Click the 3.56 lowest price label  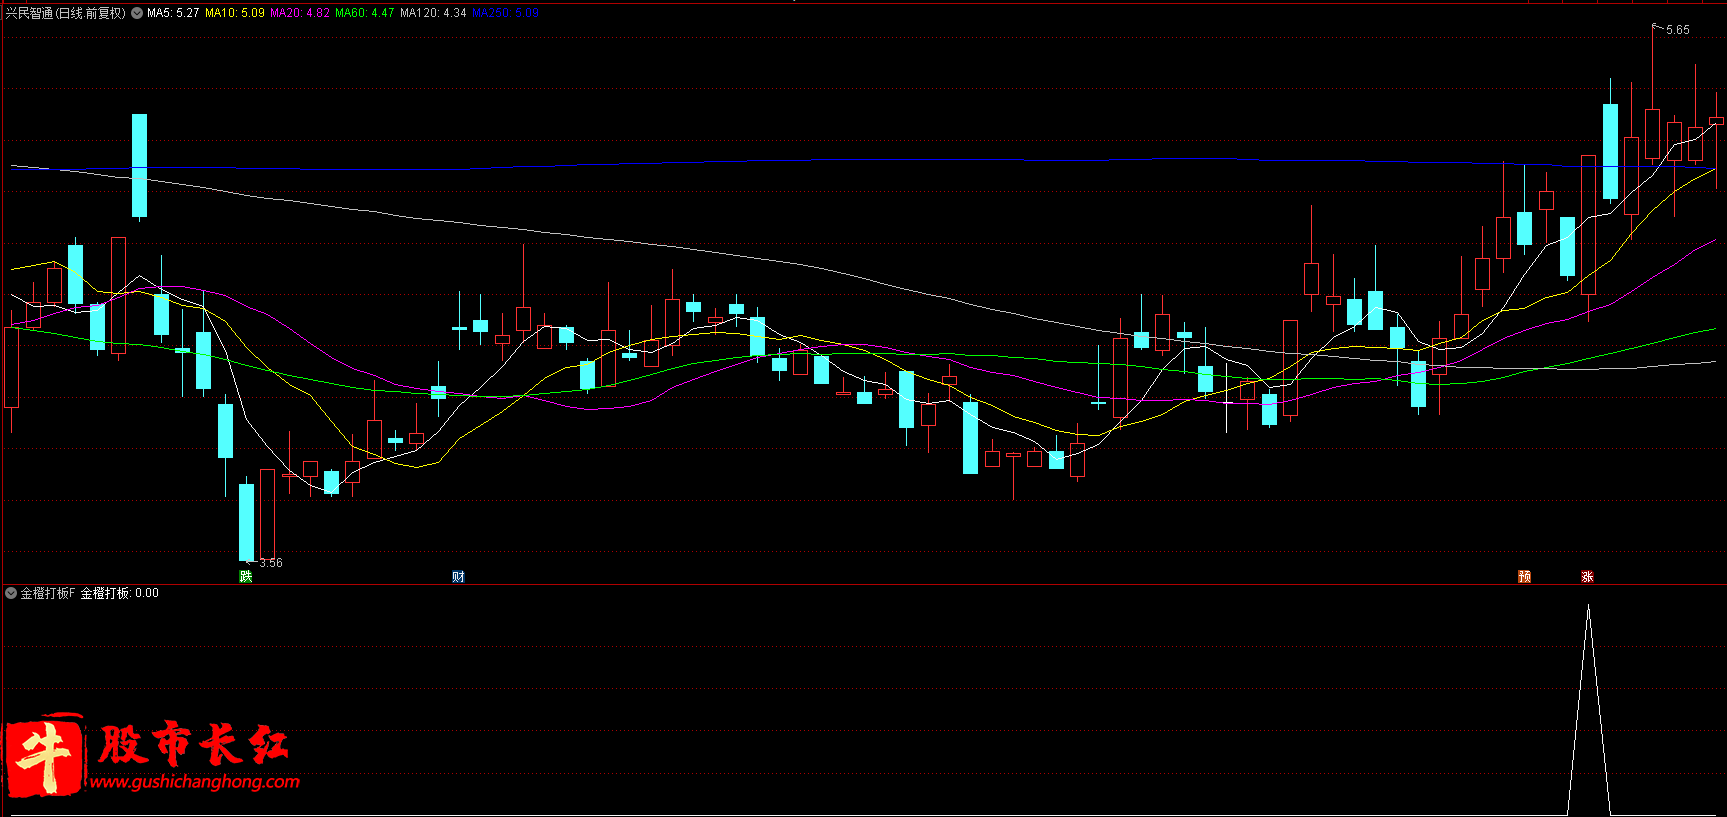pos(271,563)
